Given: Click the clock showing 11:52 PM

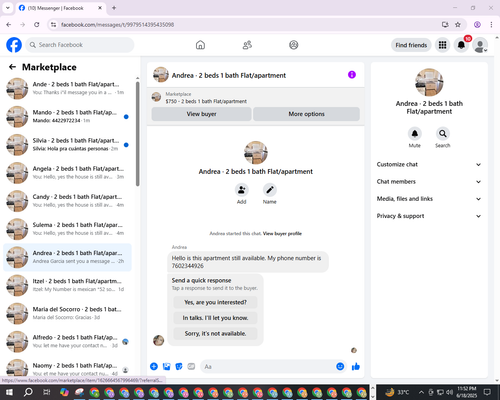Looking at the screenshot, I should point(467,389).
